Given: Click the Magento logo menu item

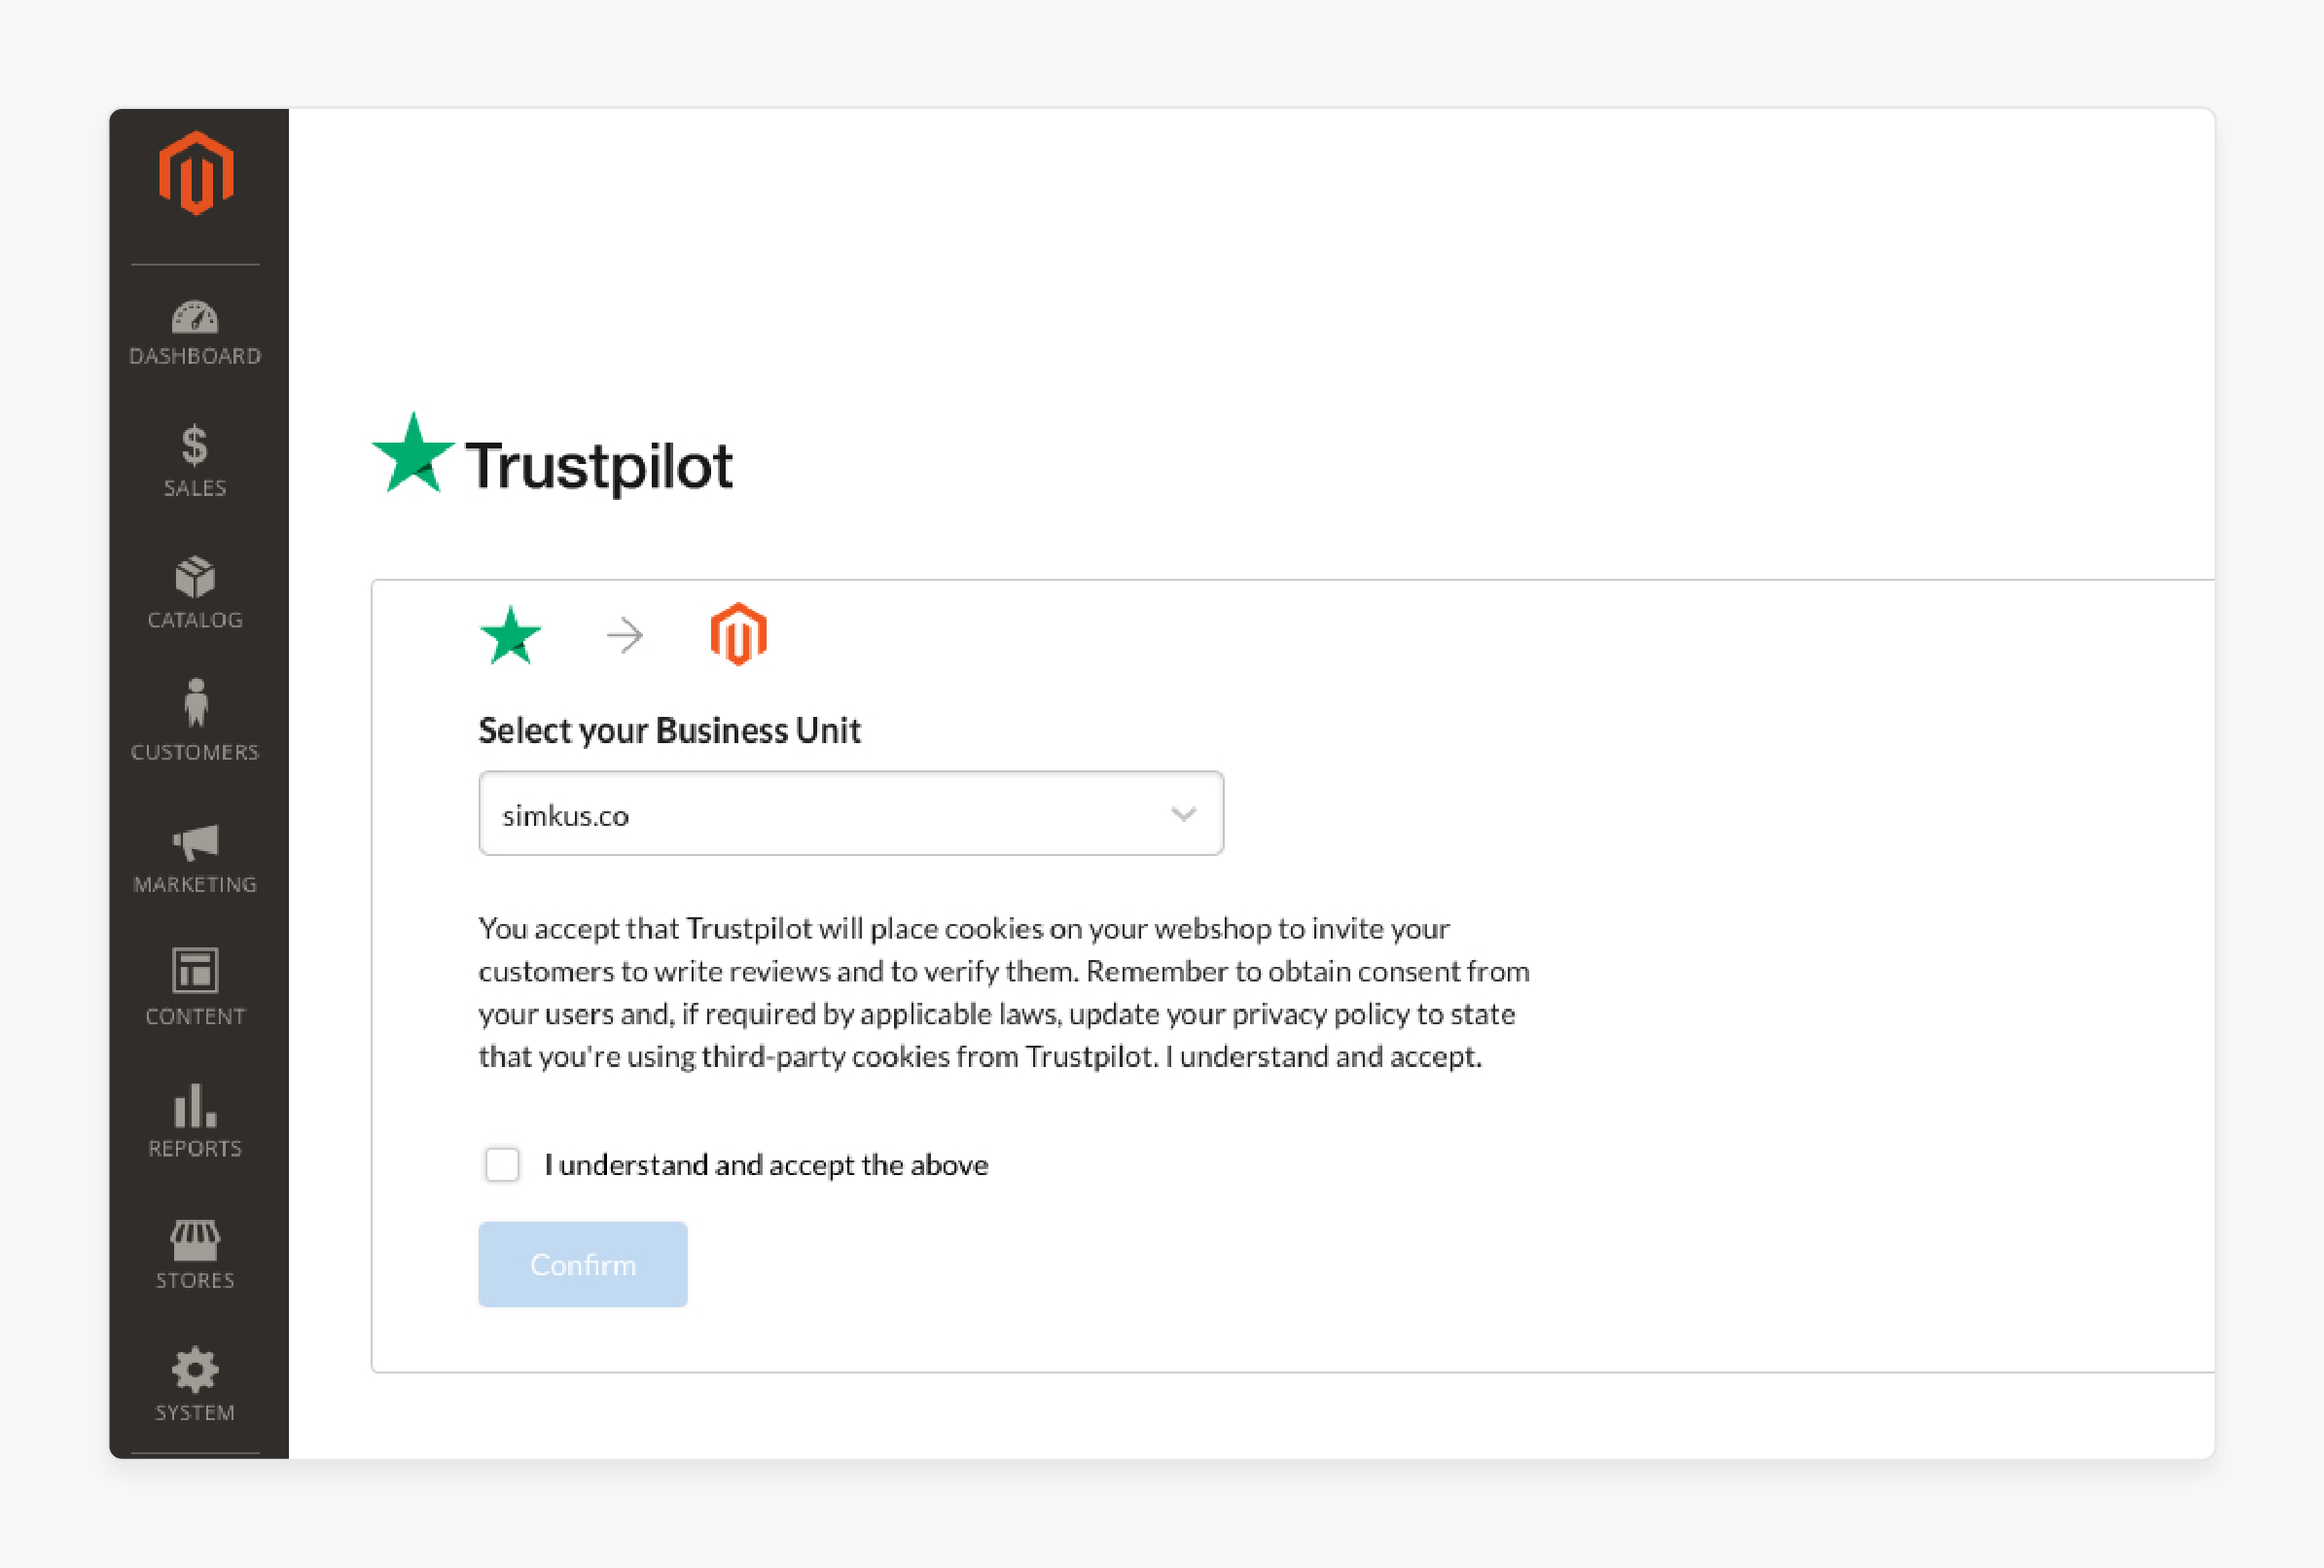Looking at the screenshot, I should 196,173.
